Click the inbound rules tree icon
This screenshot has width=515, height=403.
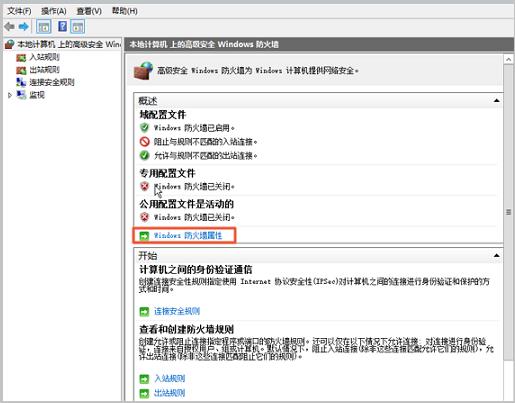21,58
